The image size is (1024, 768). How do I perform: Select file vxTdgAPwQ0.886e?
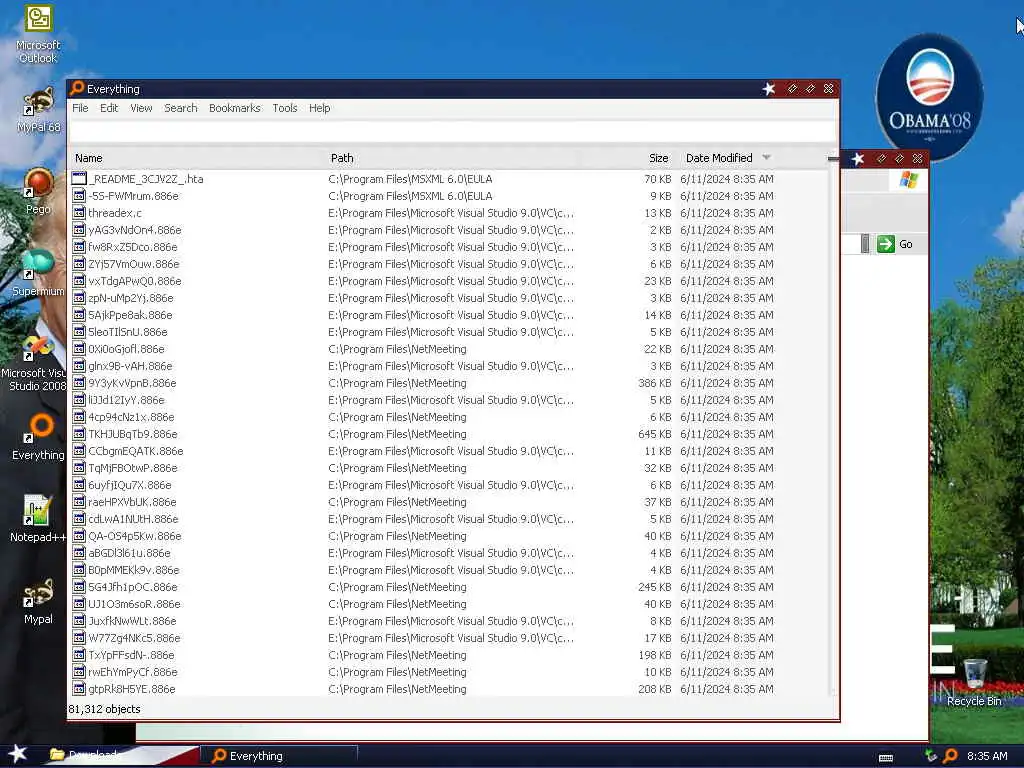[135, 281]
